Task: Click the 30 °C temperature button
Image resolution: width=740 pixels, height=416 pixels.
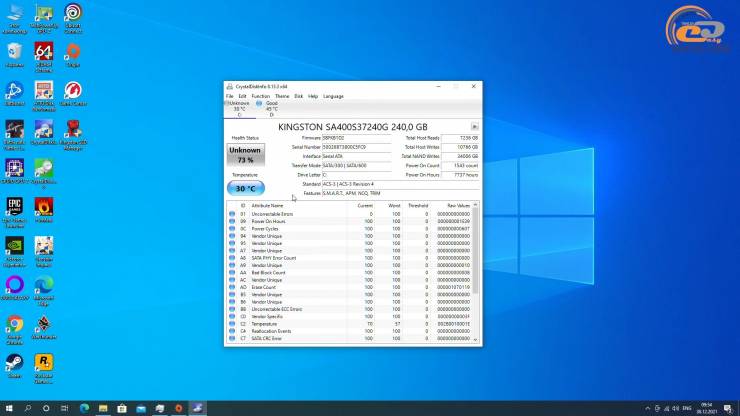Action: (246, 188)
